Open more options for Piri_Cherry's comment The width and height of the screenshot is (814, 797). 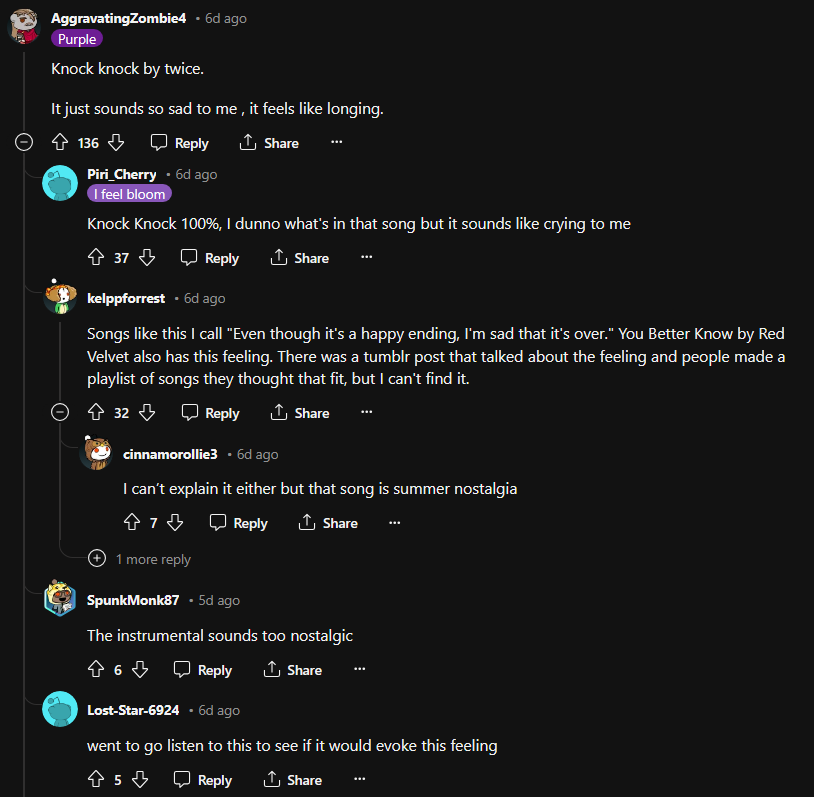pyautogui.click(x=366, y=257)
